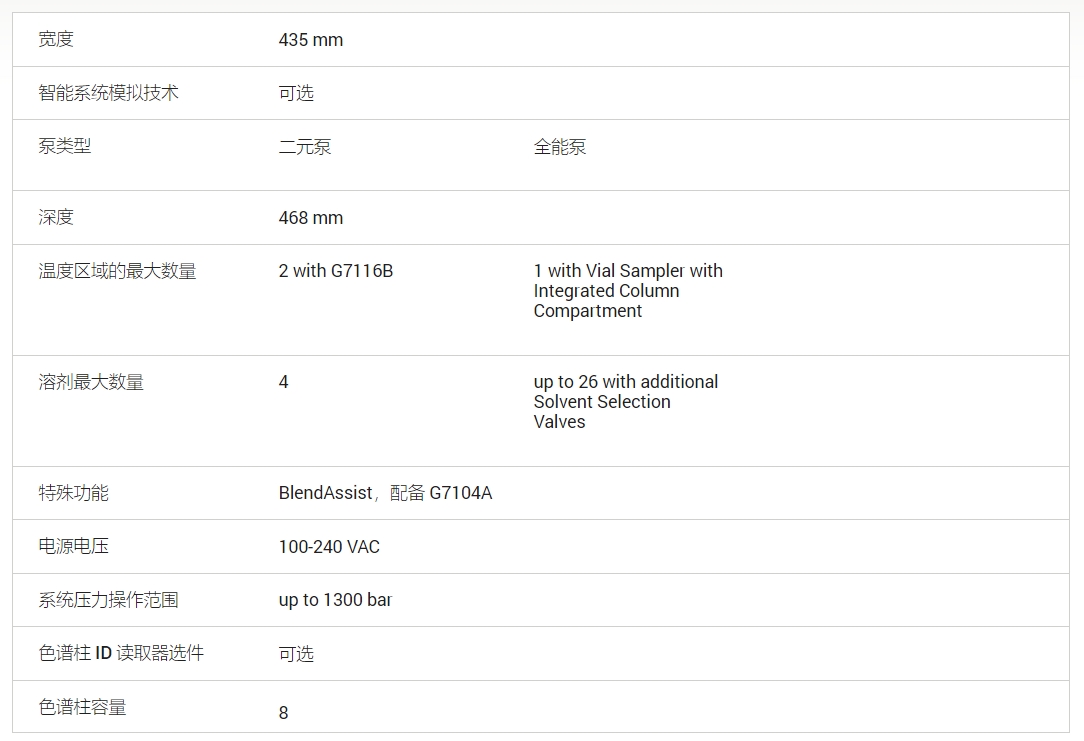
Task: Click the 色谱柱容量 row label
Action: [82, 707]
